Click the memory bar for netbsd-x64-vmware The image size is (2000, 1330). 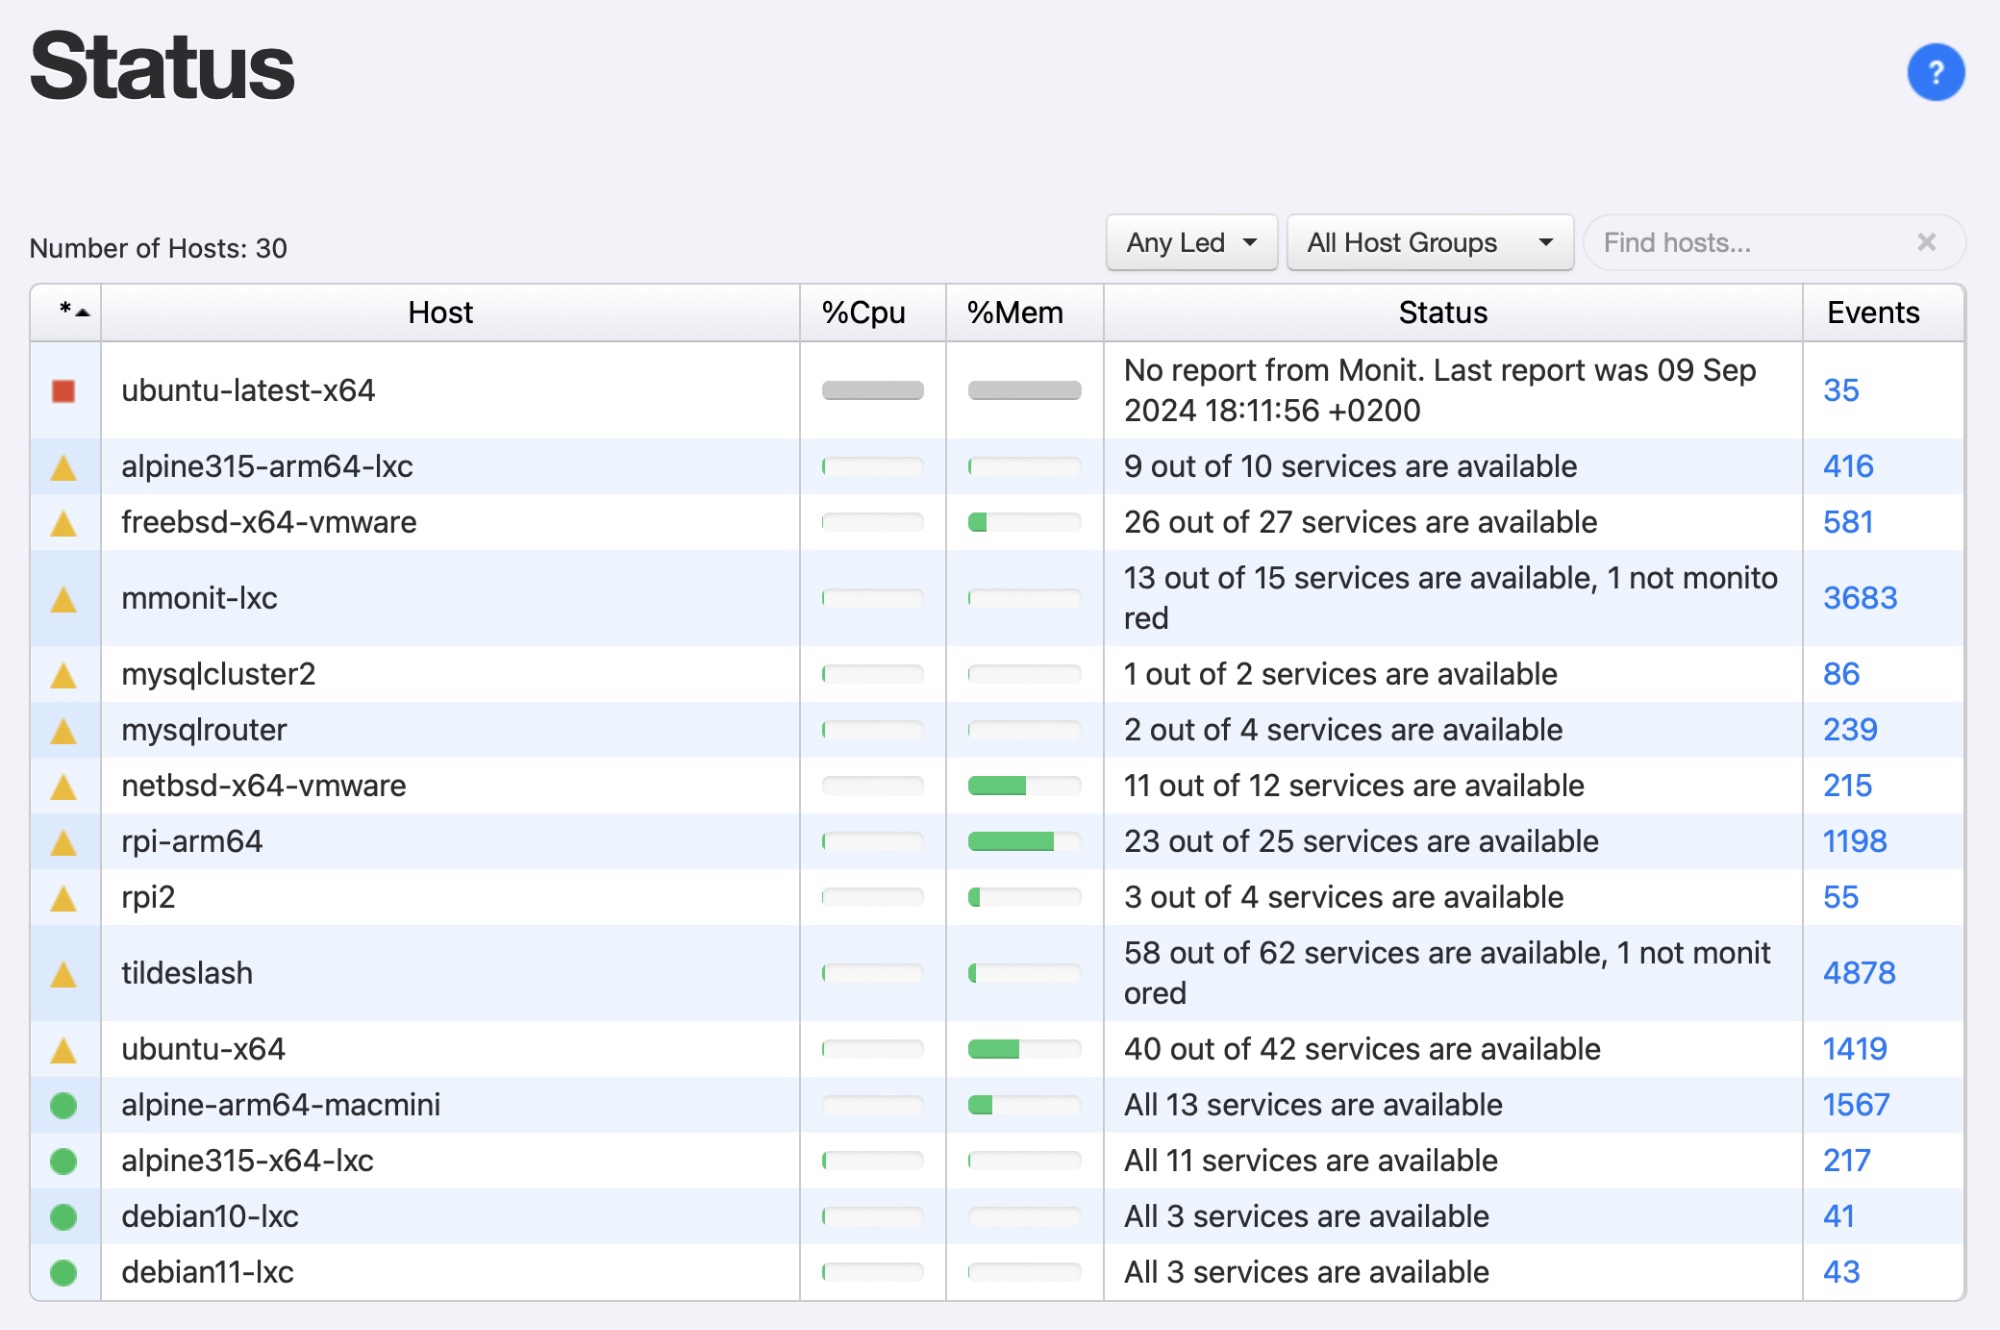tap(1024, 786)
